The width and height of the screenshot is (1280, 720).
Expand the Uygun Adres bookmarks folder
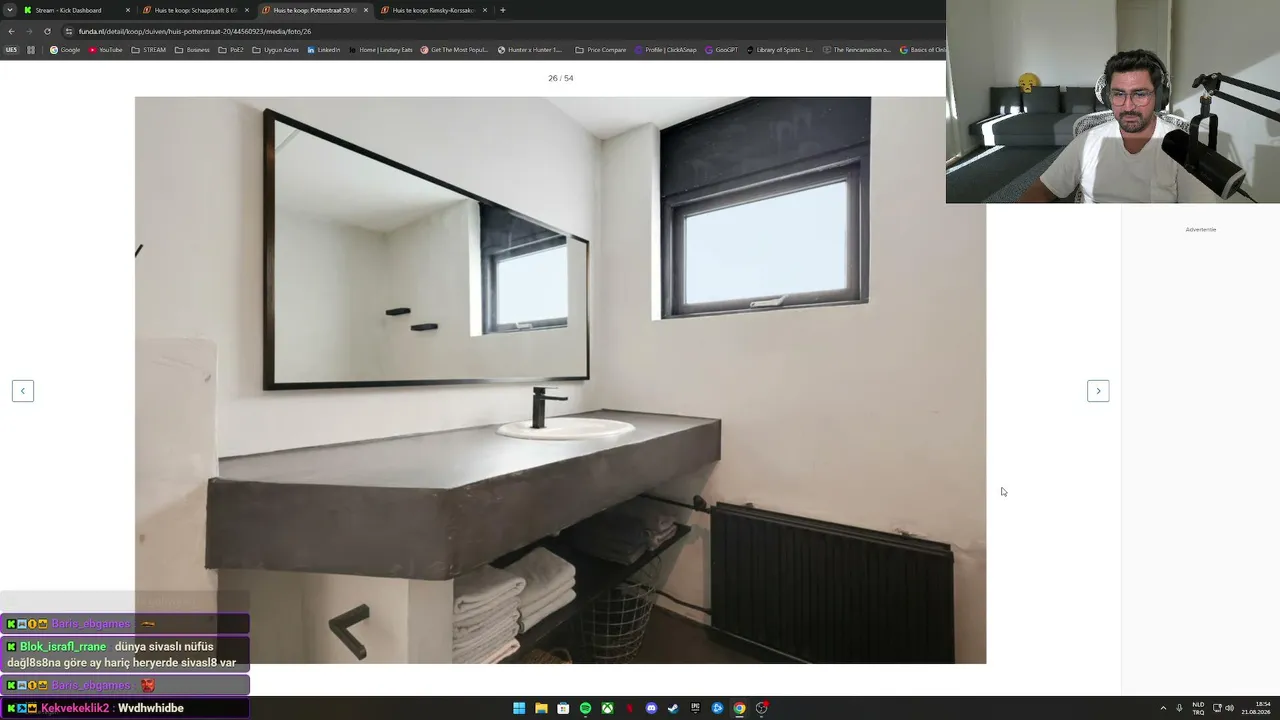click(275, 50)
